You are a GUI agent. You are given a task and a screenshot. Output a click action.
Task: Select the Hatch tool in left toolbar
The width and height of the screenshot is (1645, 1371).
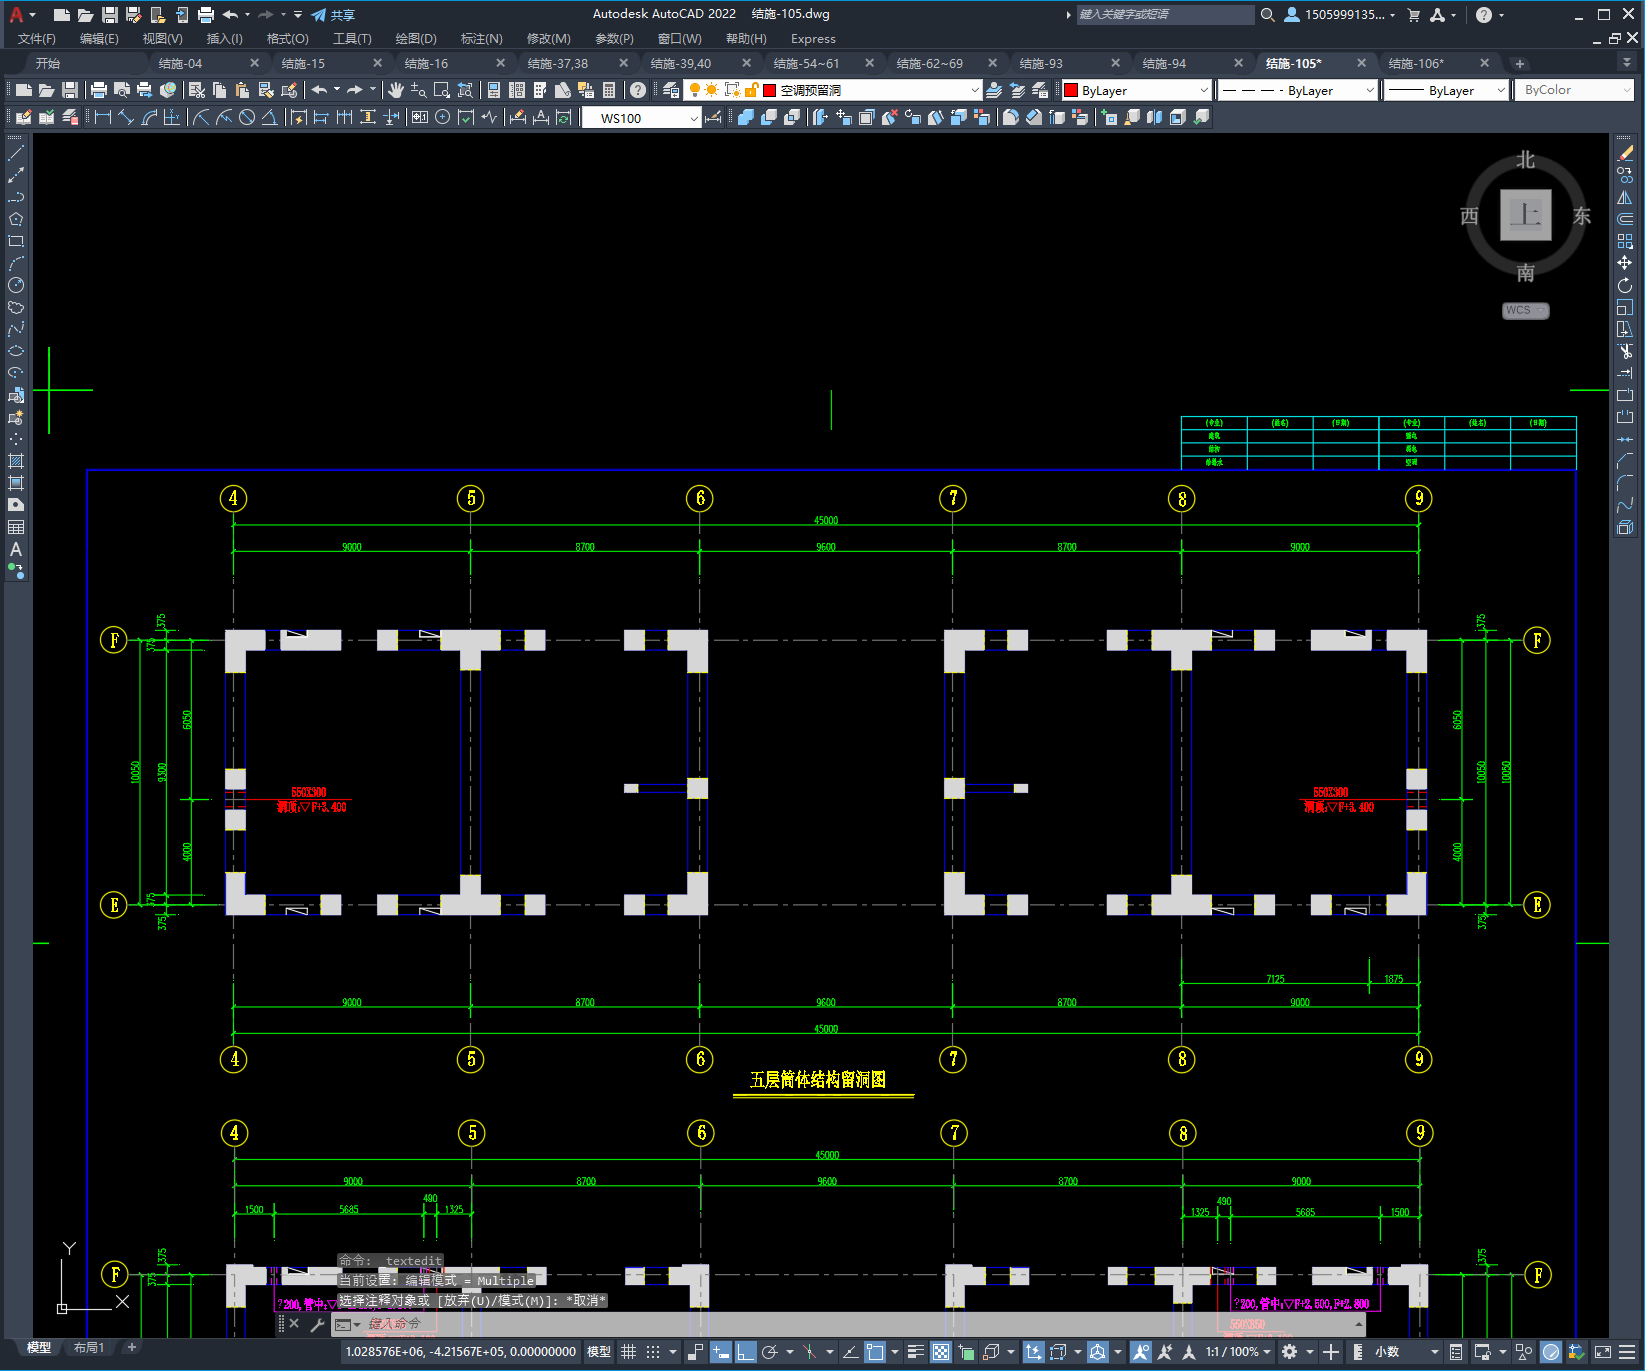16,461
